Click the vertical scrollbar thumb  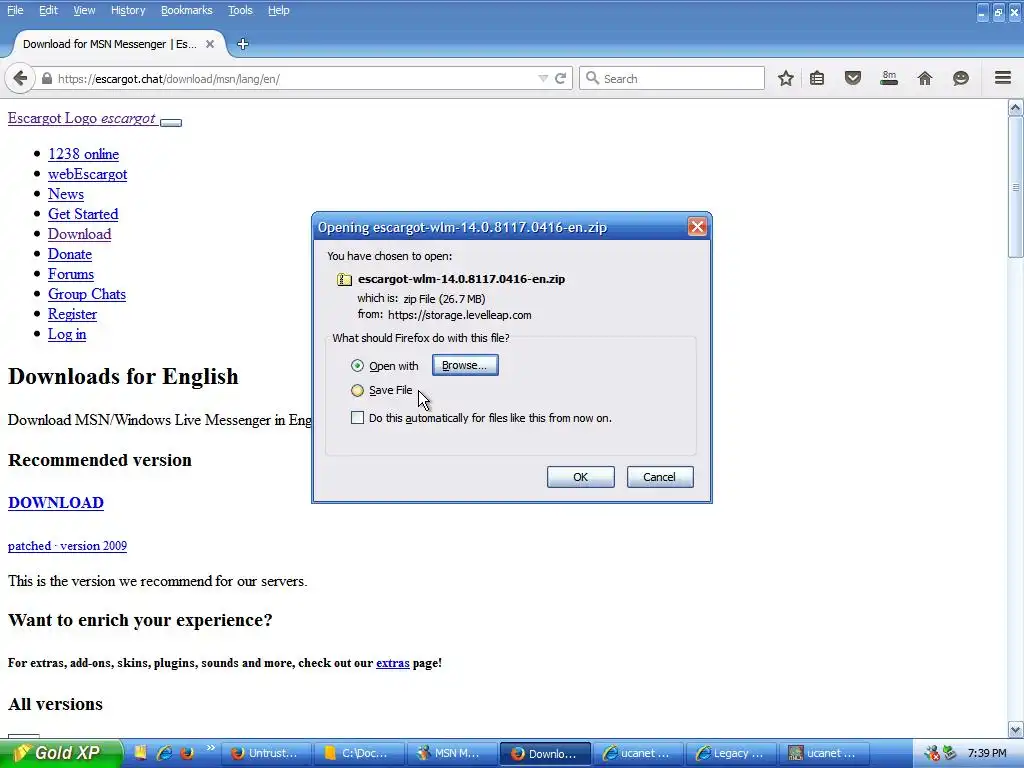pyautogui.click(x=1016, y=187)
